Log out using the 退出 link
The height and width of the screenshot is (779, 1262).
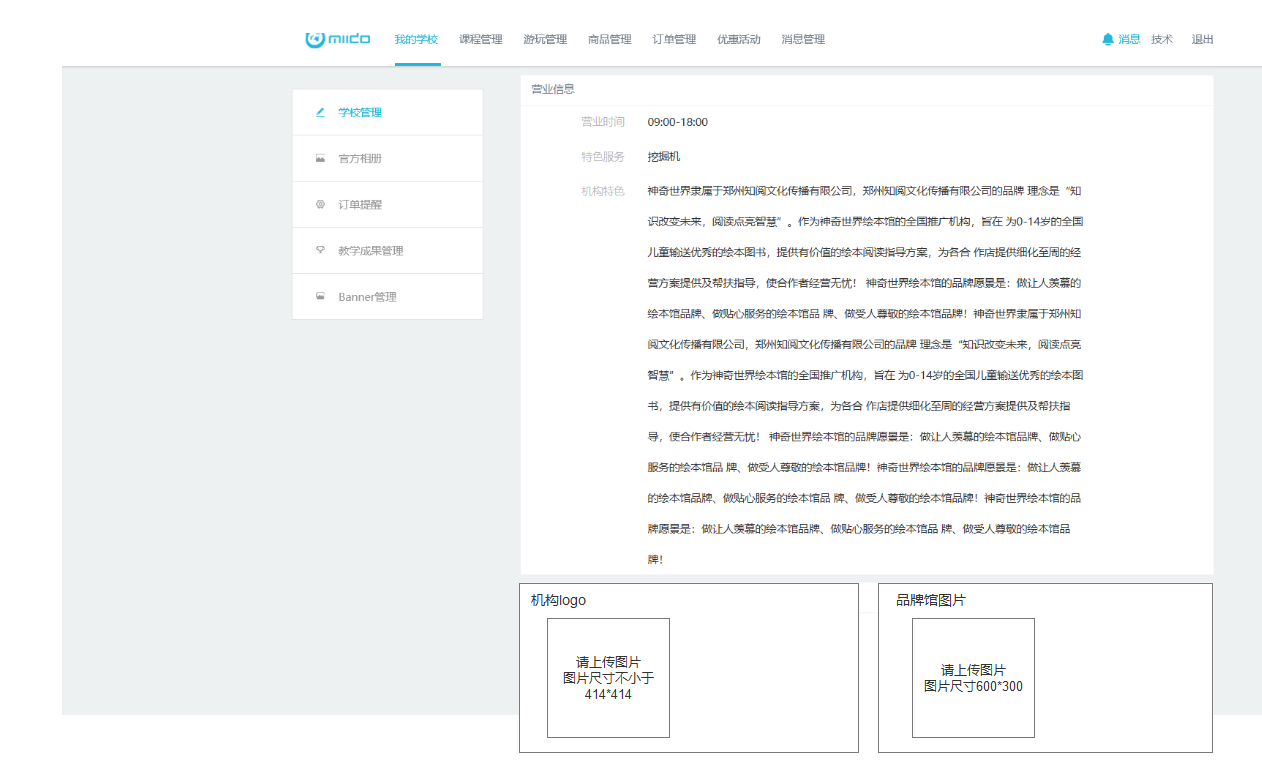pyautogui.click(x=1202, y=39)
